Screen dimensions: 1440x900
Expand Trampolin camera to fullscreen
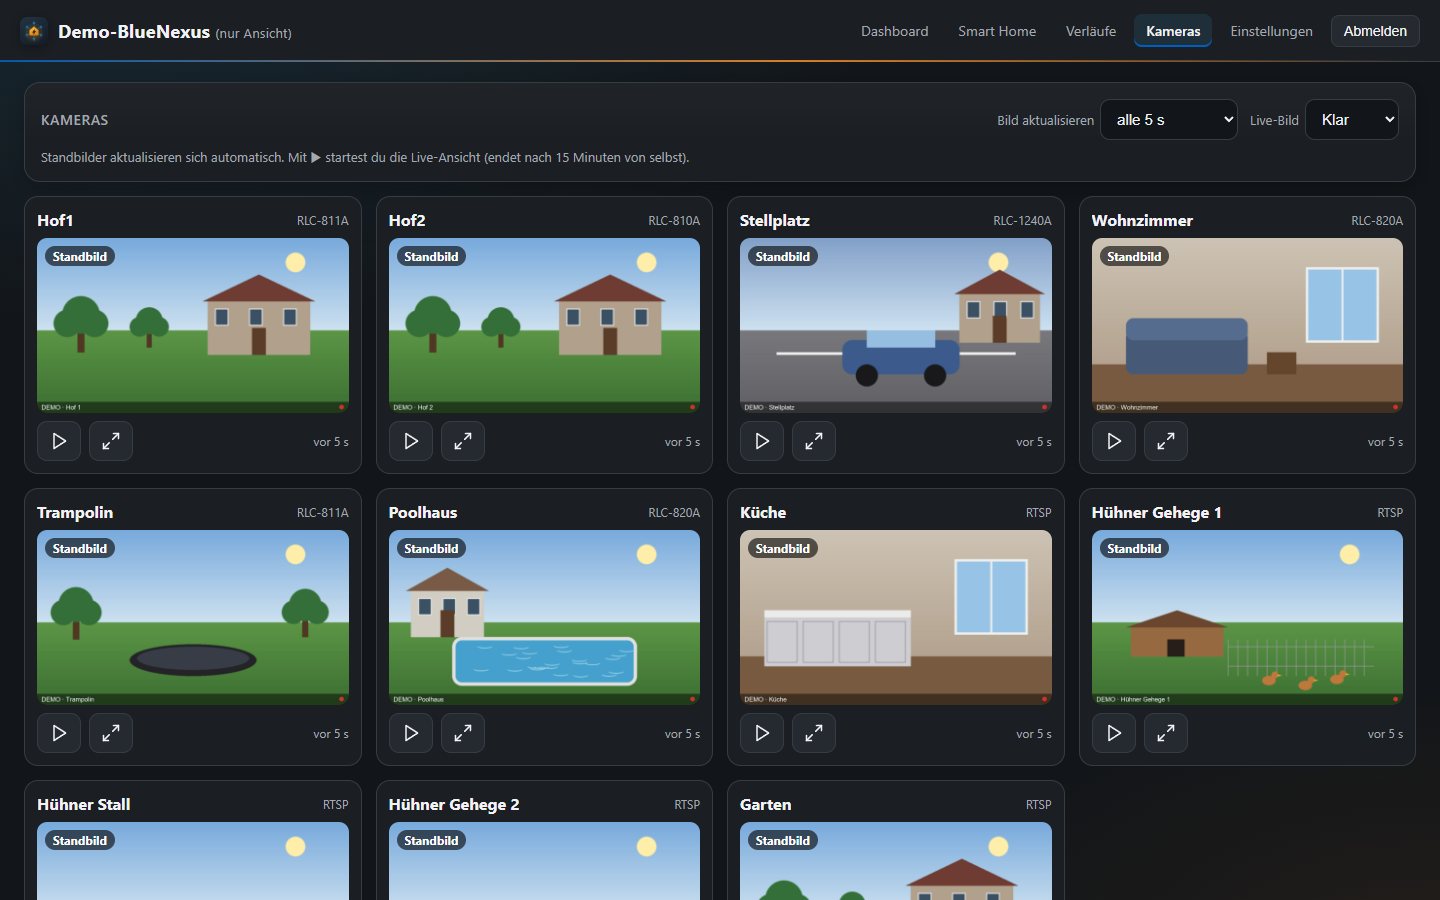click(x=111, y=733)
